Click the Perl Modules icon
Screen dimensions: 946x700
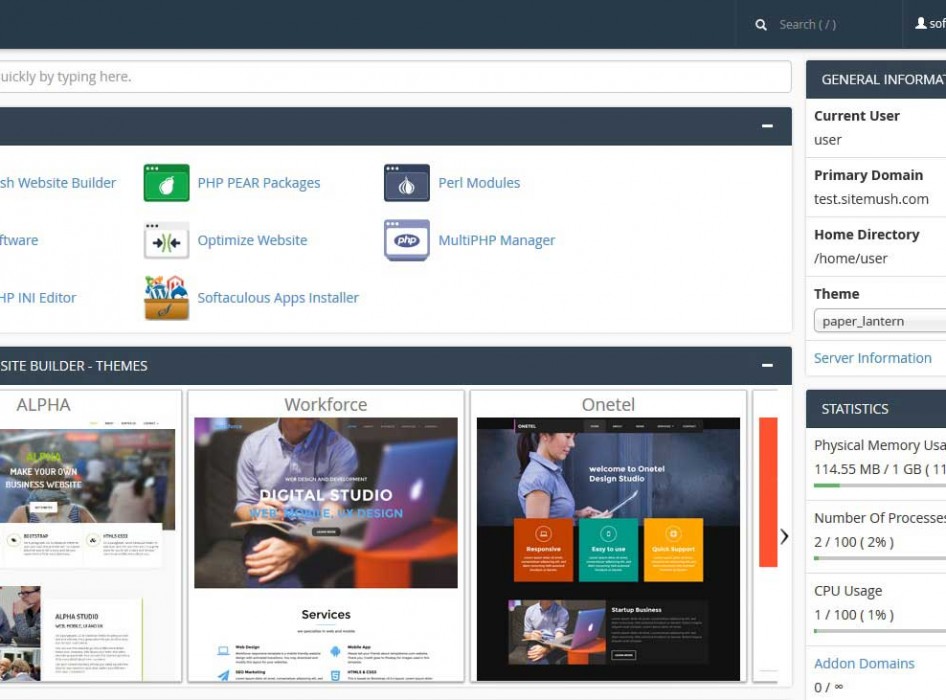tap(407, 182)
